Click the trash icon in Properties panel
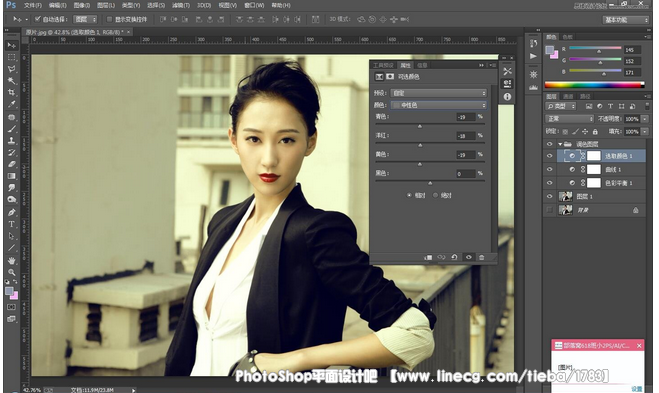 point(482,257)
